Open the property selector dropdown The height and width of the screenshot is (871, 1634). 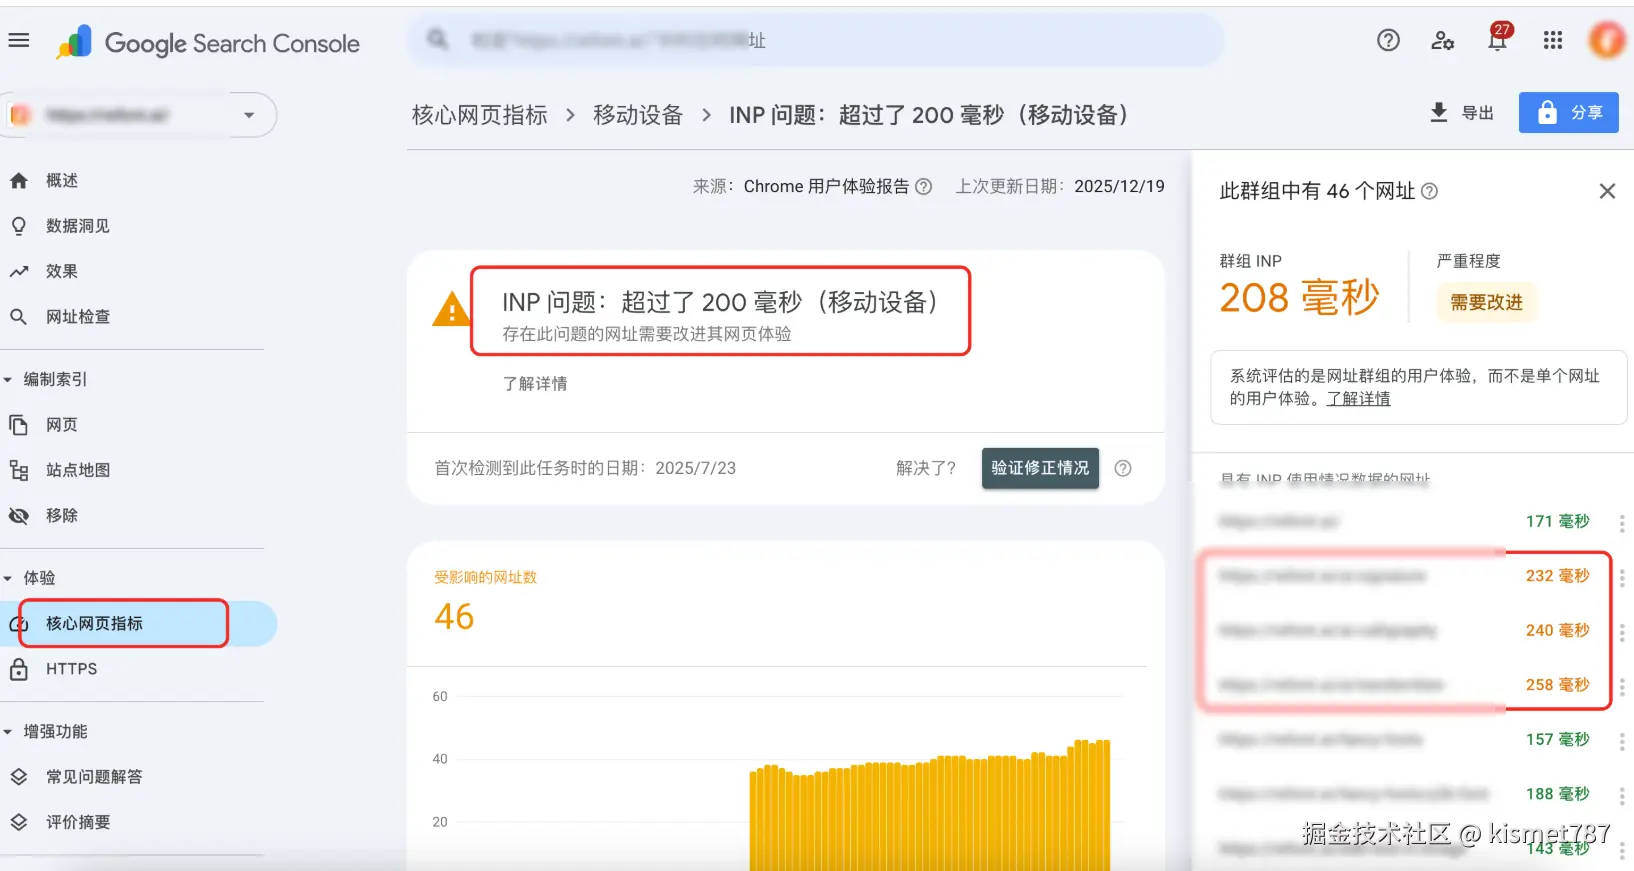(139, 115)
